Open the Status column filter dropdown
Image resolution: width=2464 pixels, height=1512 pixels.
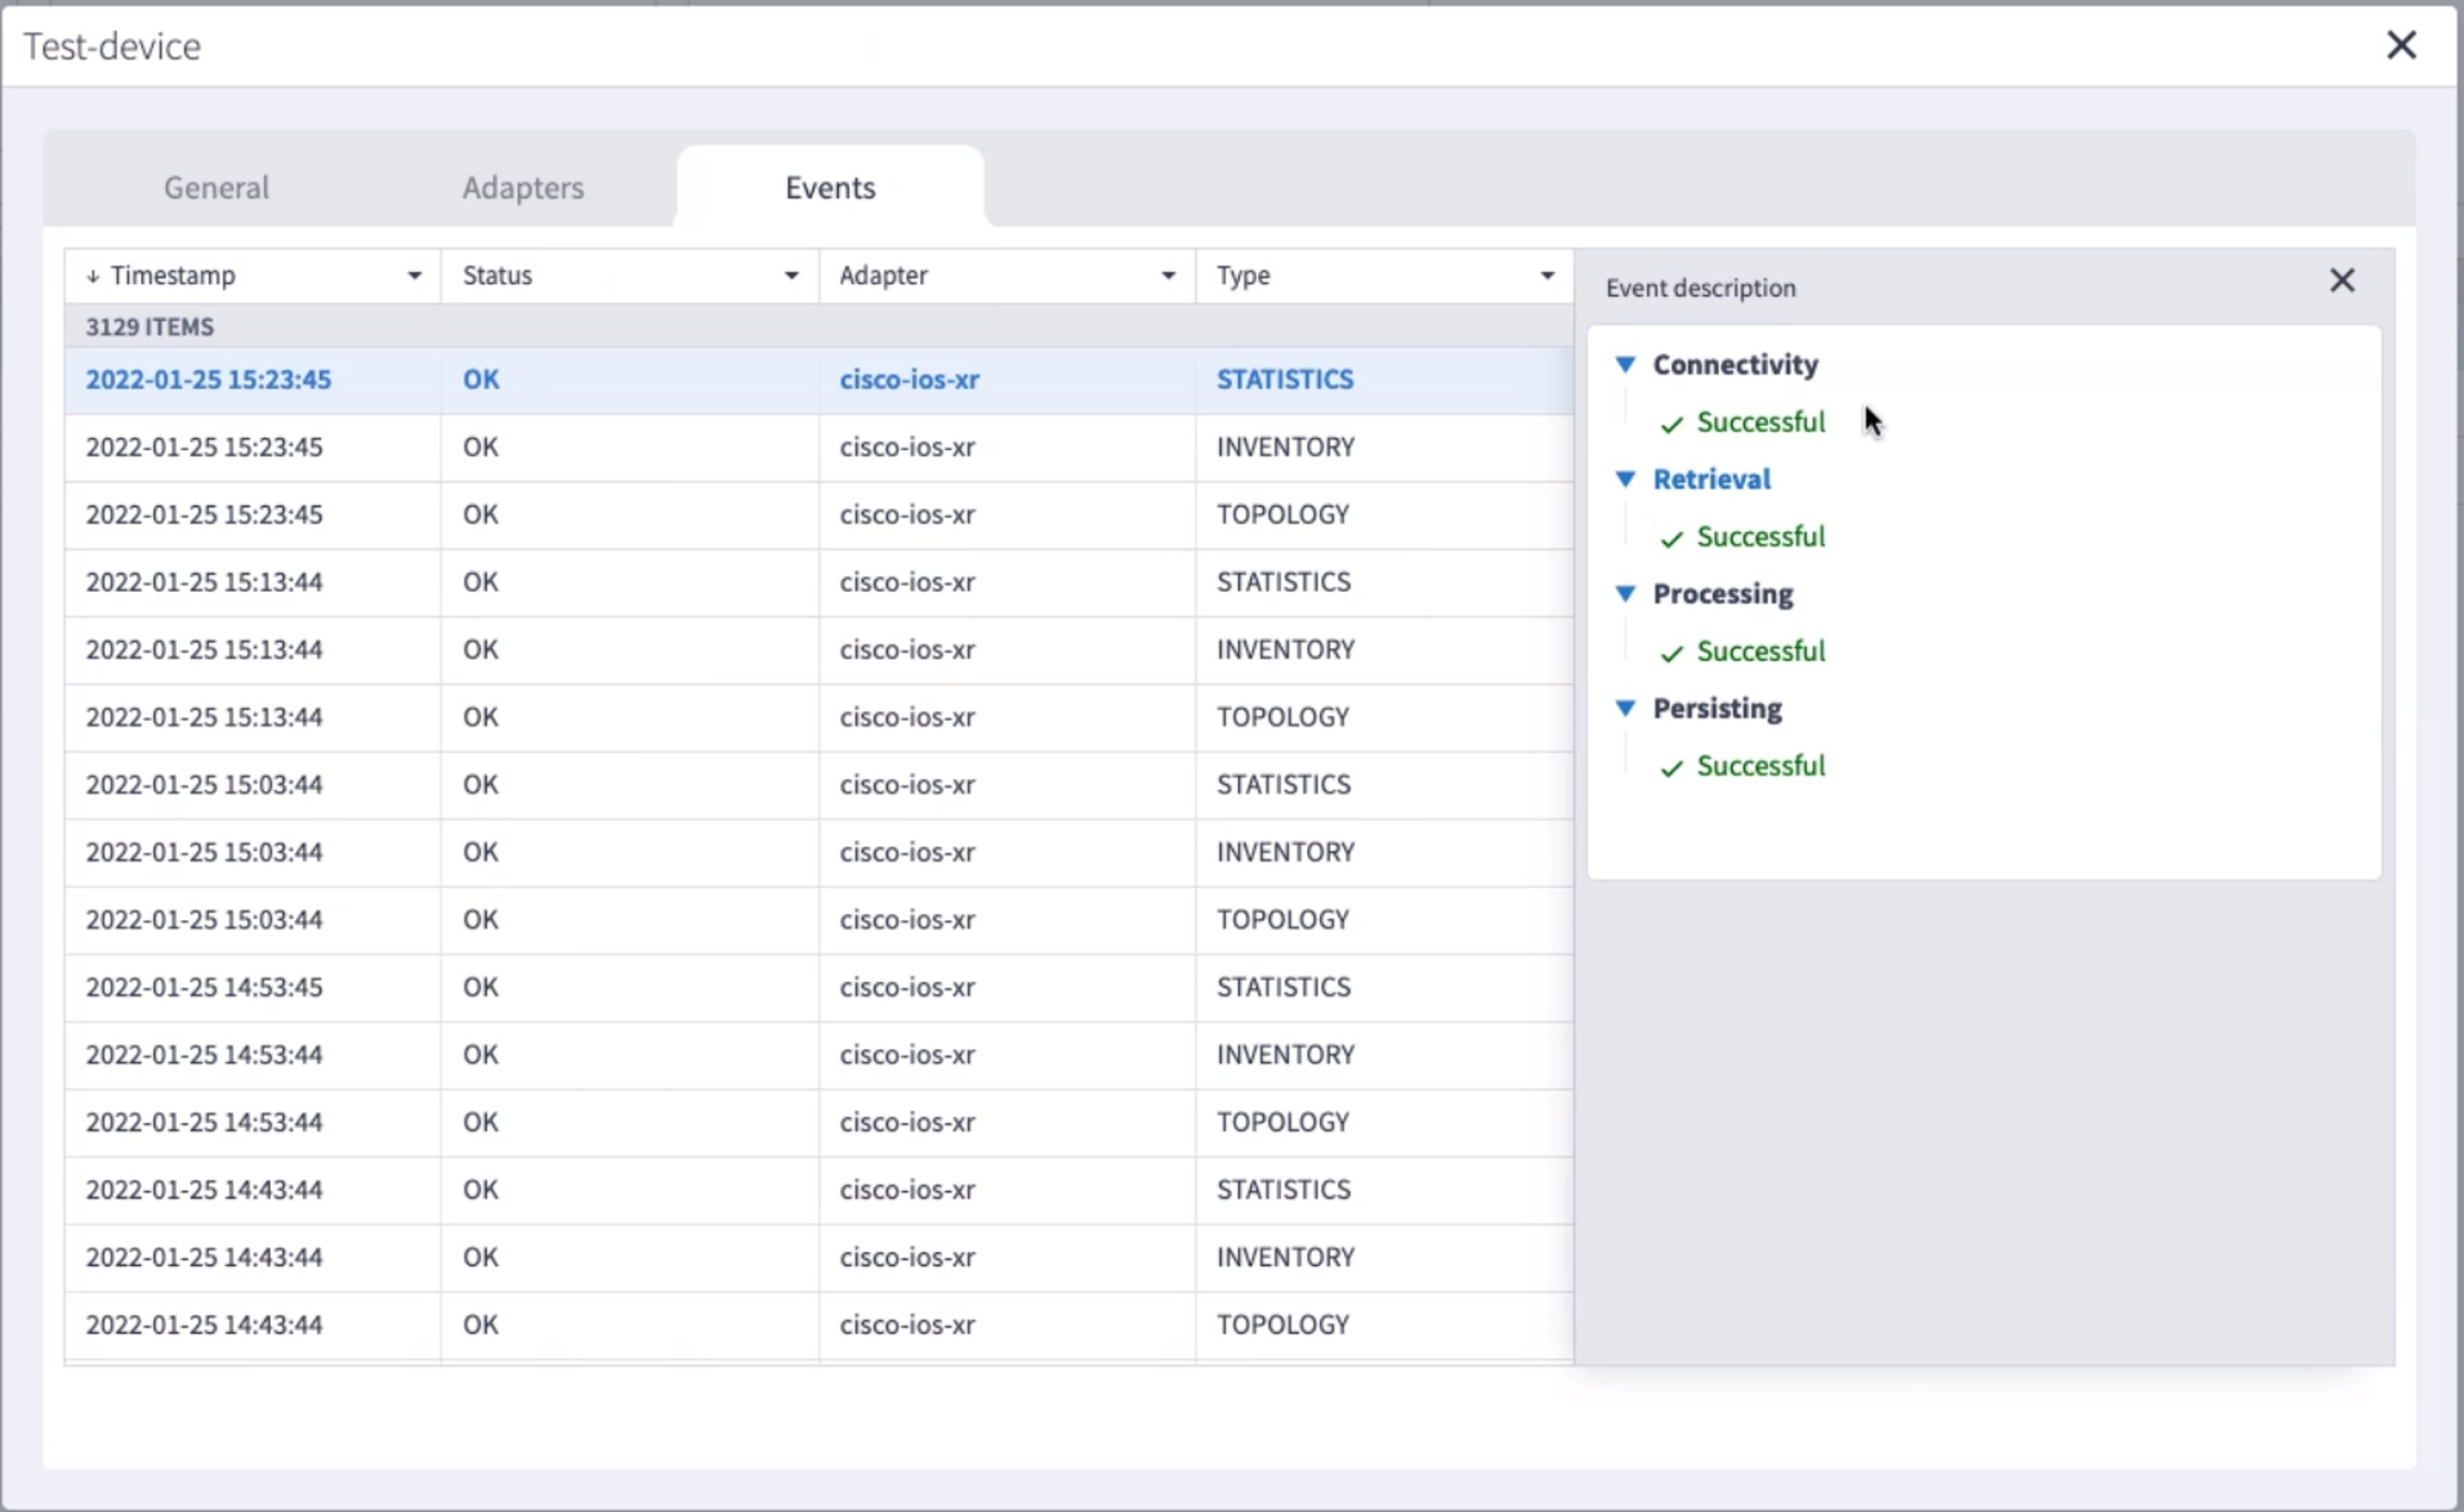point(791,275)
